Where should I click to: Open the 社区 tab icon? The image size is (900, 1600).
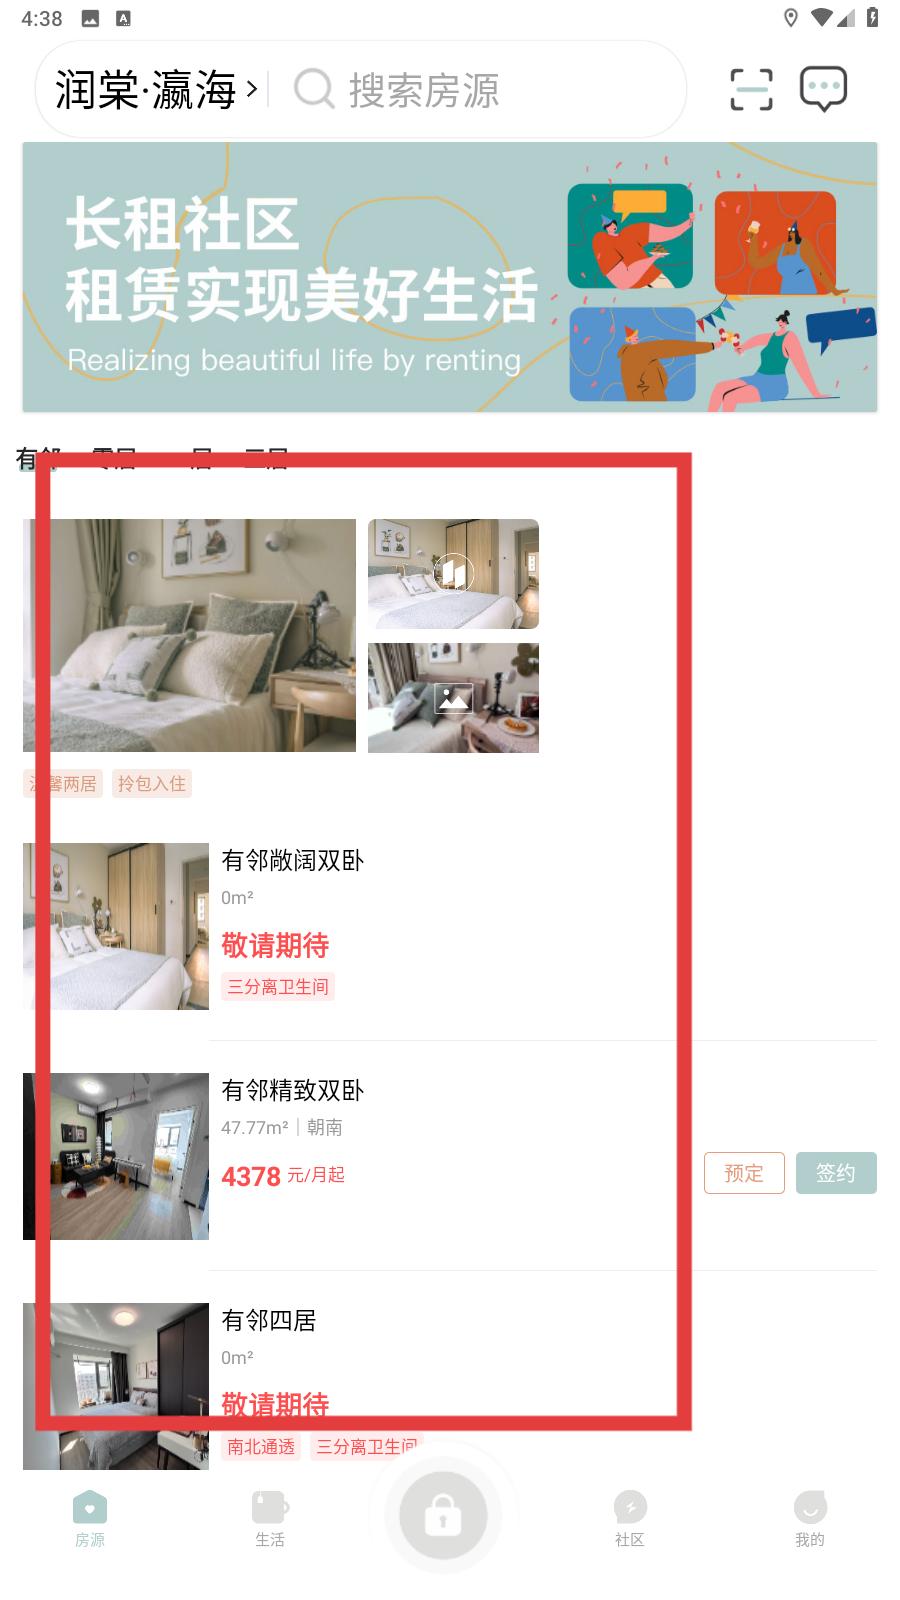[630, 1507]
